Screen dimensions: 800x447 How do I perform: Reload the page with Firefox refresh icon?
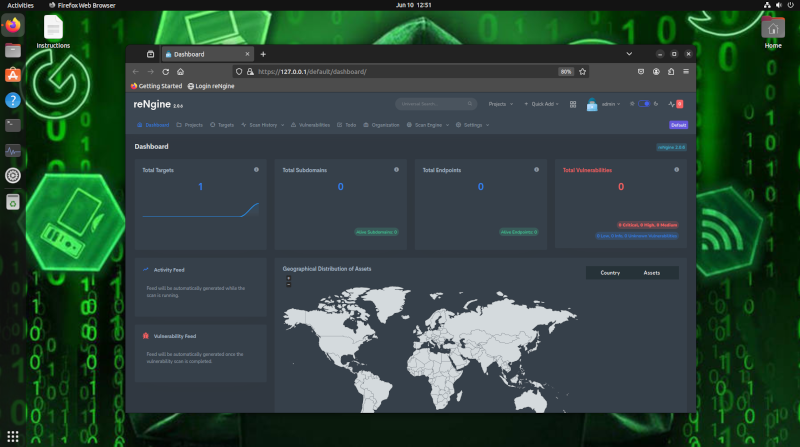click(x=166, y=72)
